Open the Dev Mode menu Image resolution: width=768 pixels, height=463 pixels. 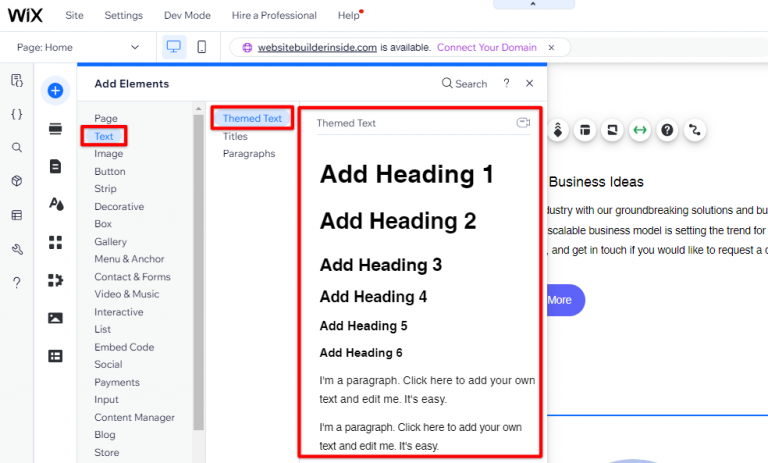pos(187,16)
